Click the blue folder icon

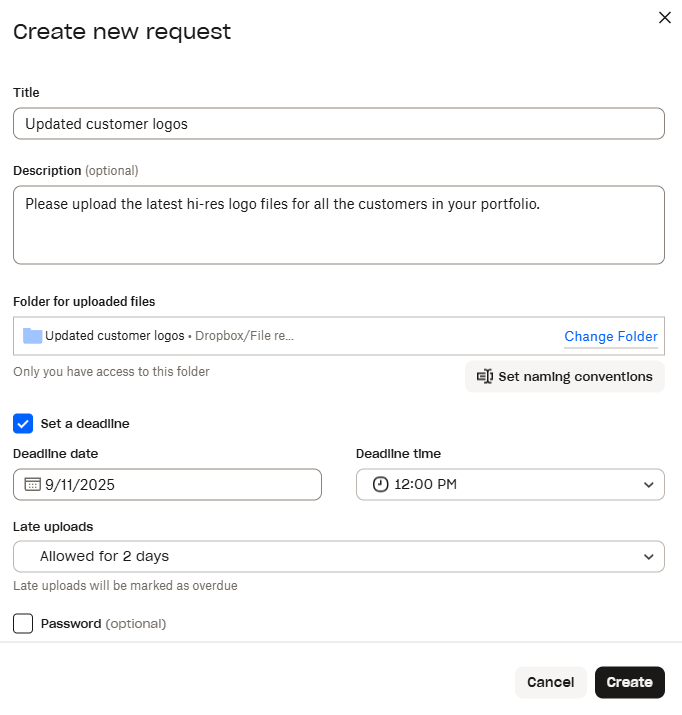click(x=32, y=336)
